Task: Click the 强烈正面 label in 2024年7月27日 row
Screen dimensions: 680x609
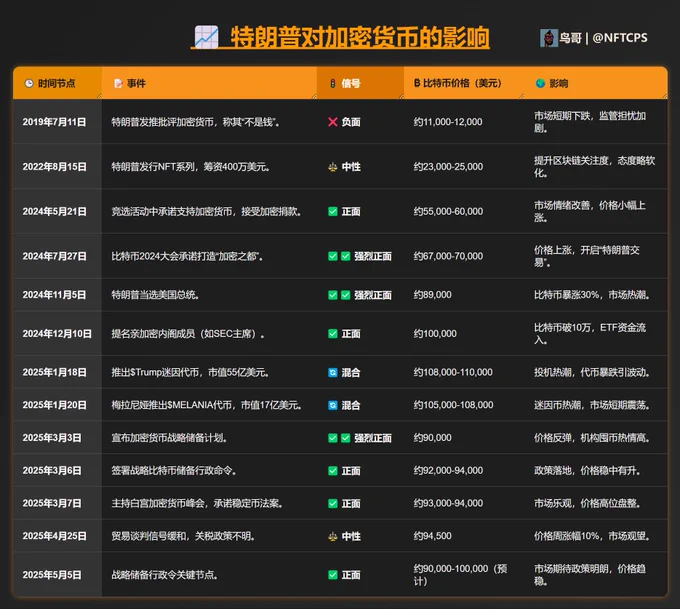Action: (x=373, y=256)
